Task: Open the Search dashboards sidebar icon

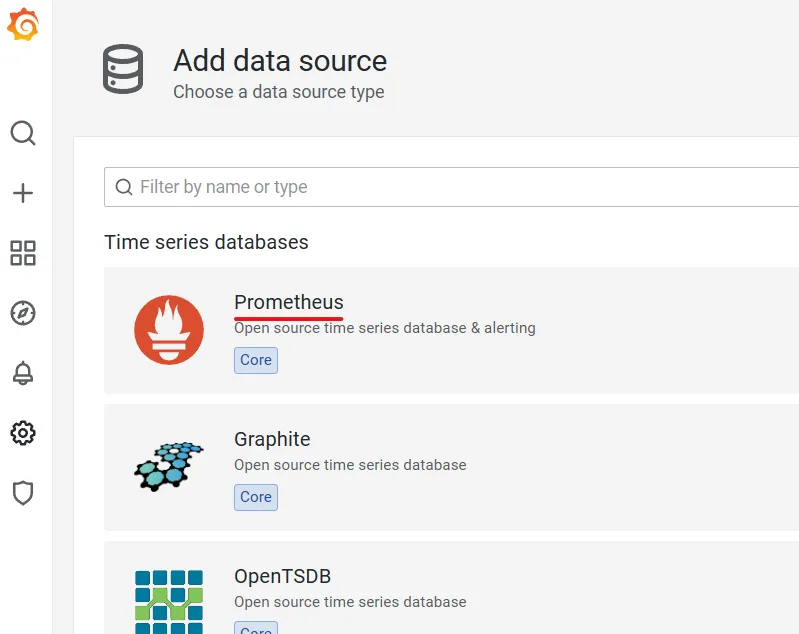Action: (23, 133)
